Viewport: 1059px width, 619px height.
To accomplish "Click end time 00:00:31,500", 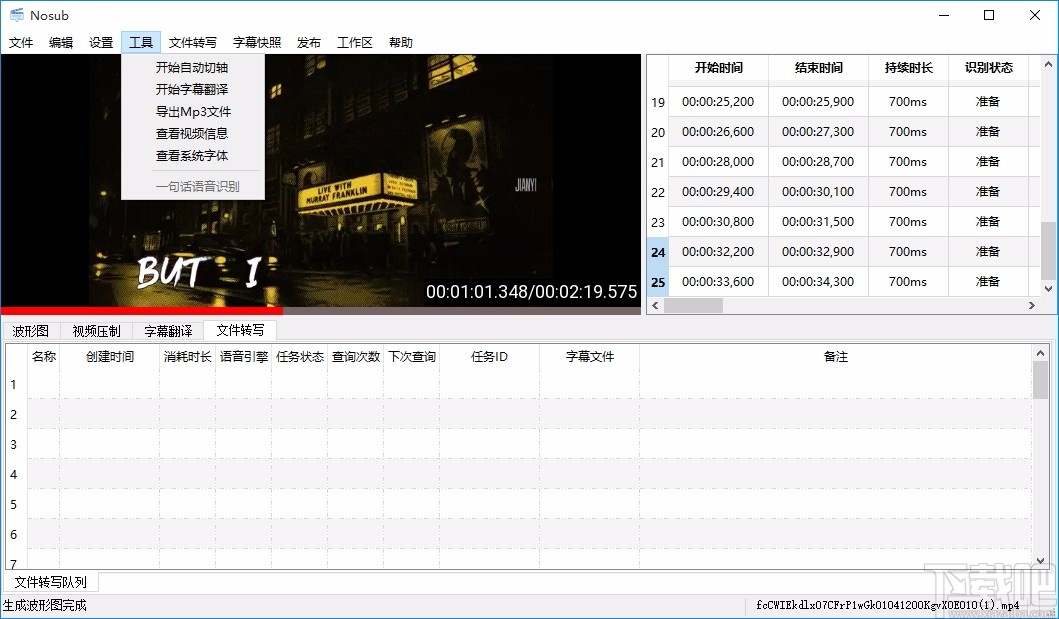I will coord(818,221).
